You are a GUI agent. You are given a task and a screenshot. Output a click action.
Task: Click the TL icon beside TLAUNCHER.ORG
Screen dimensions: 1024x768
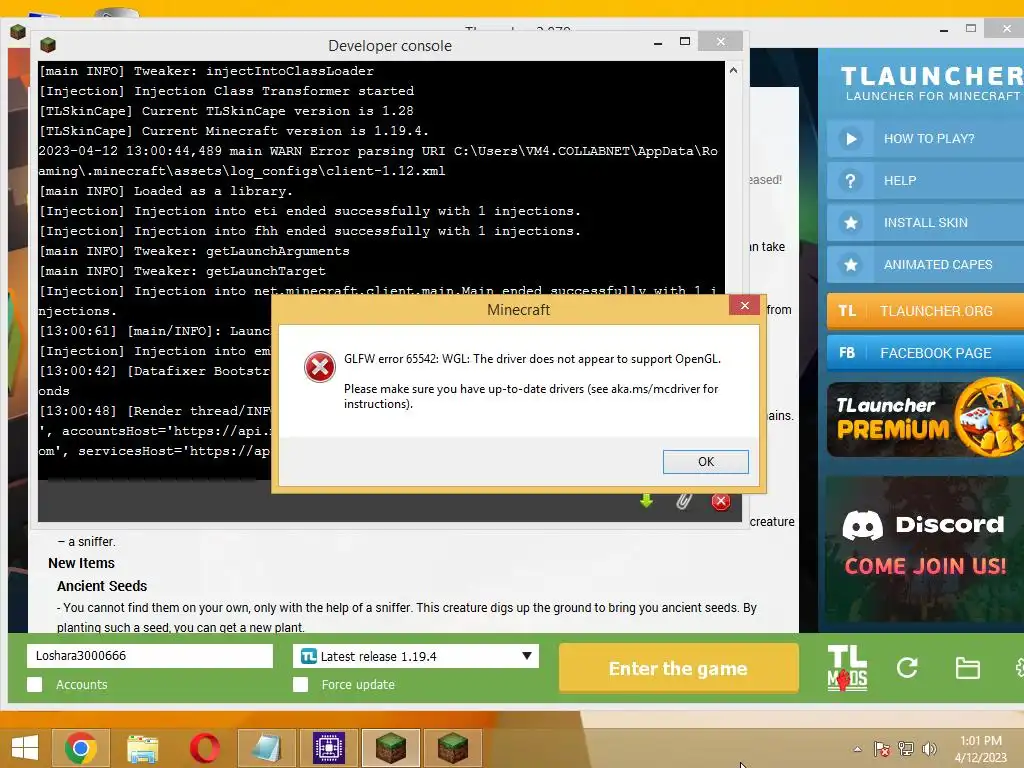tap(847, 311)
